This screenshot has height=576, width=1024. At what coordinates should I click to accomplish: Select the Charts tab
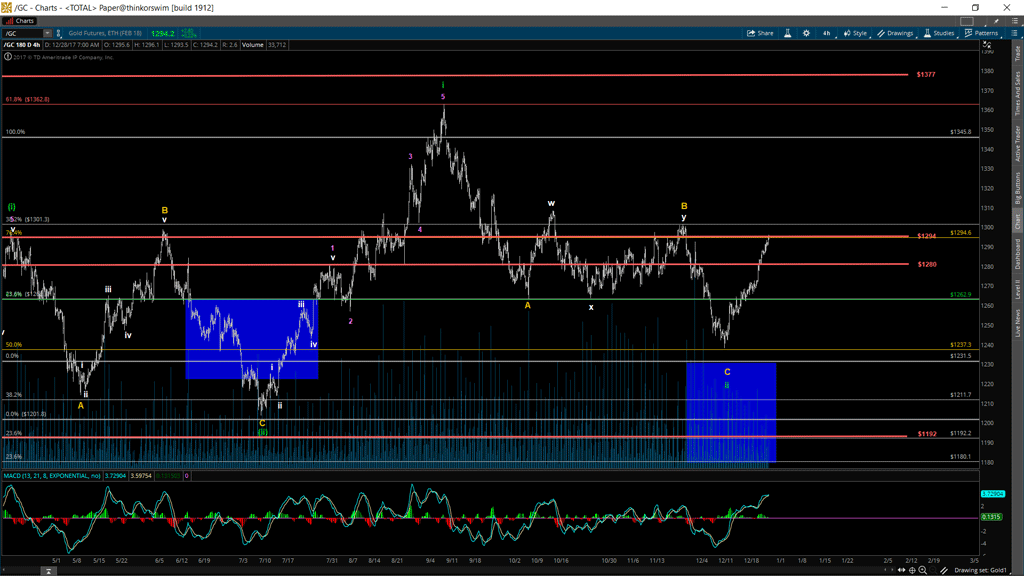point(20,20)
